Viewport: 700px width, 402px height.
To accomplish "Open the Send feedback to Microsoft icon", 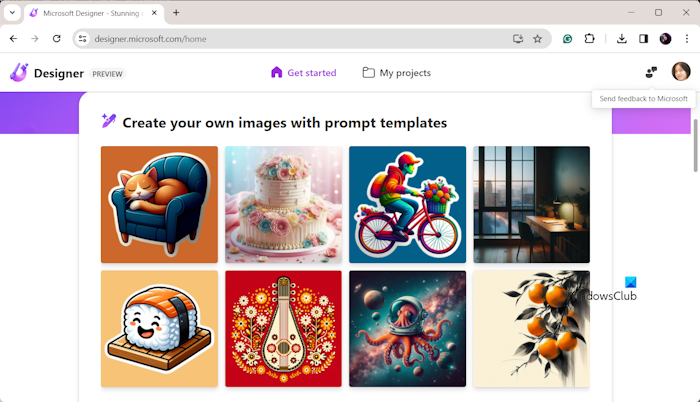I will point(651,72).
